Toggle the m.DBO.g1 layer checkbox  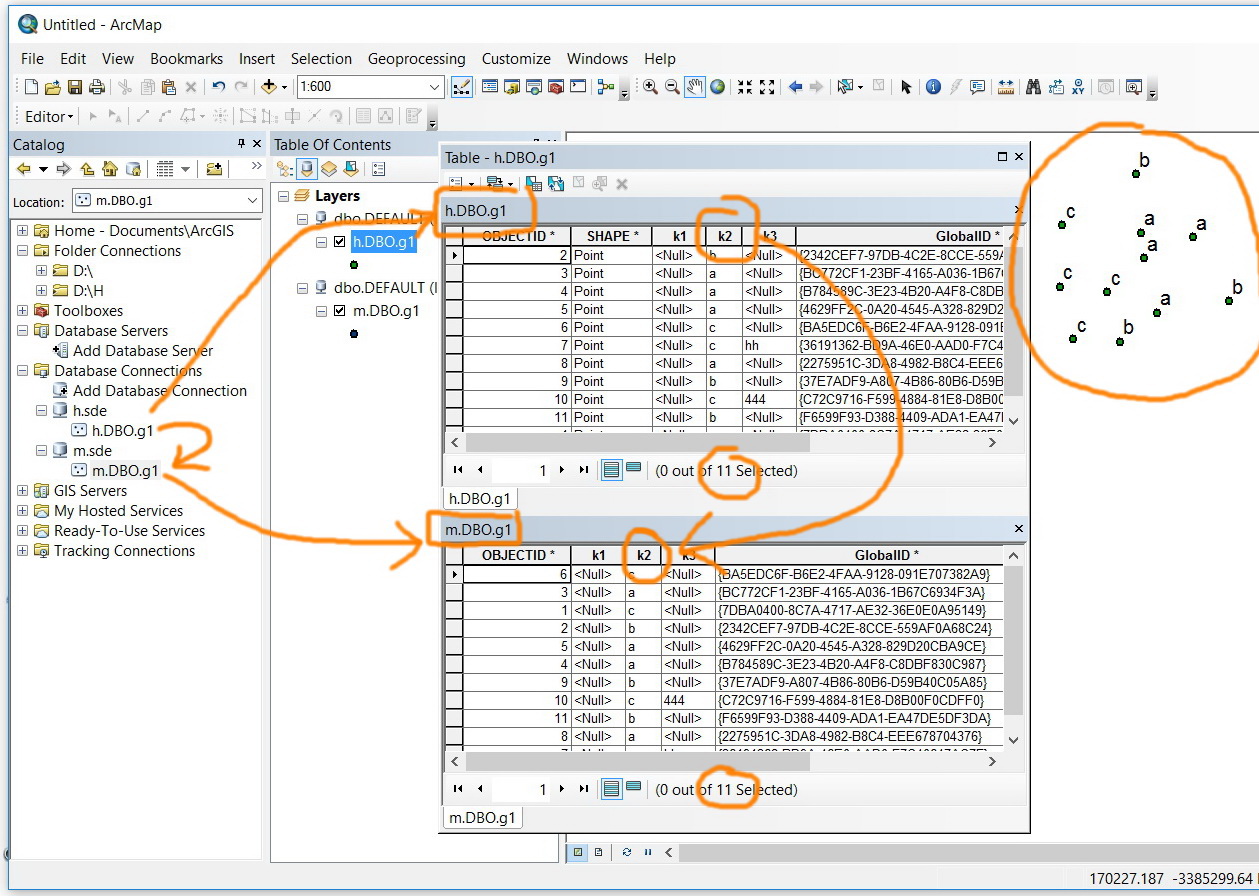pyautogui.click(x=340, y=311)
